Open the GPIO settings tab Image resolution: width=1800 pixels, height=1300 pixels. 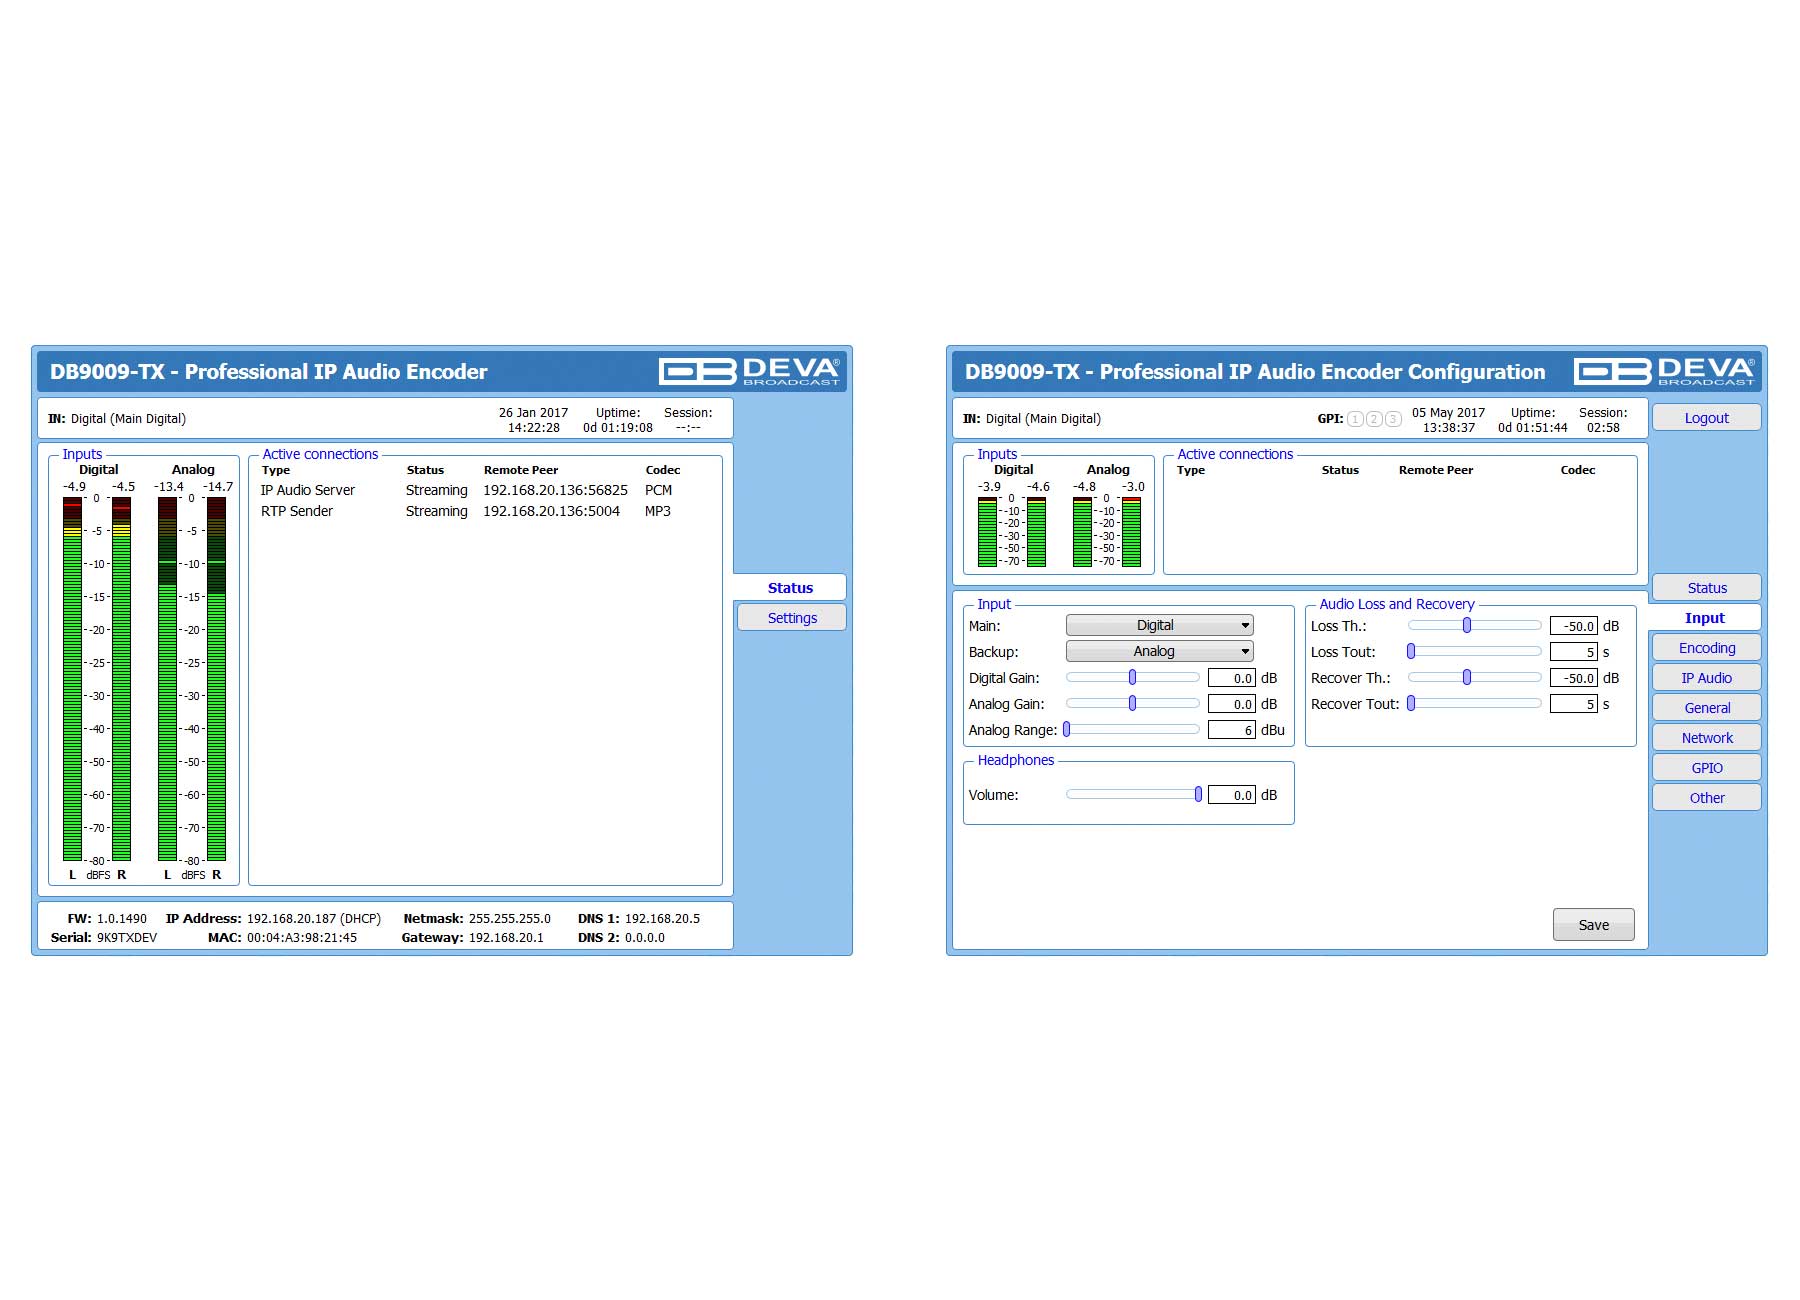[x=1707, y=768]
